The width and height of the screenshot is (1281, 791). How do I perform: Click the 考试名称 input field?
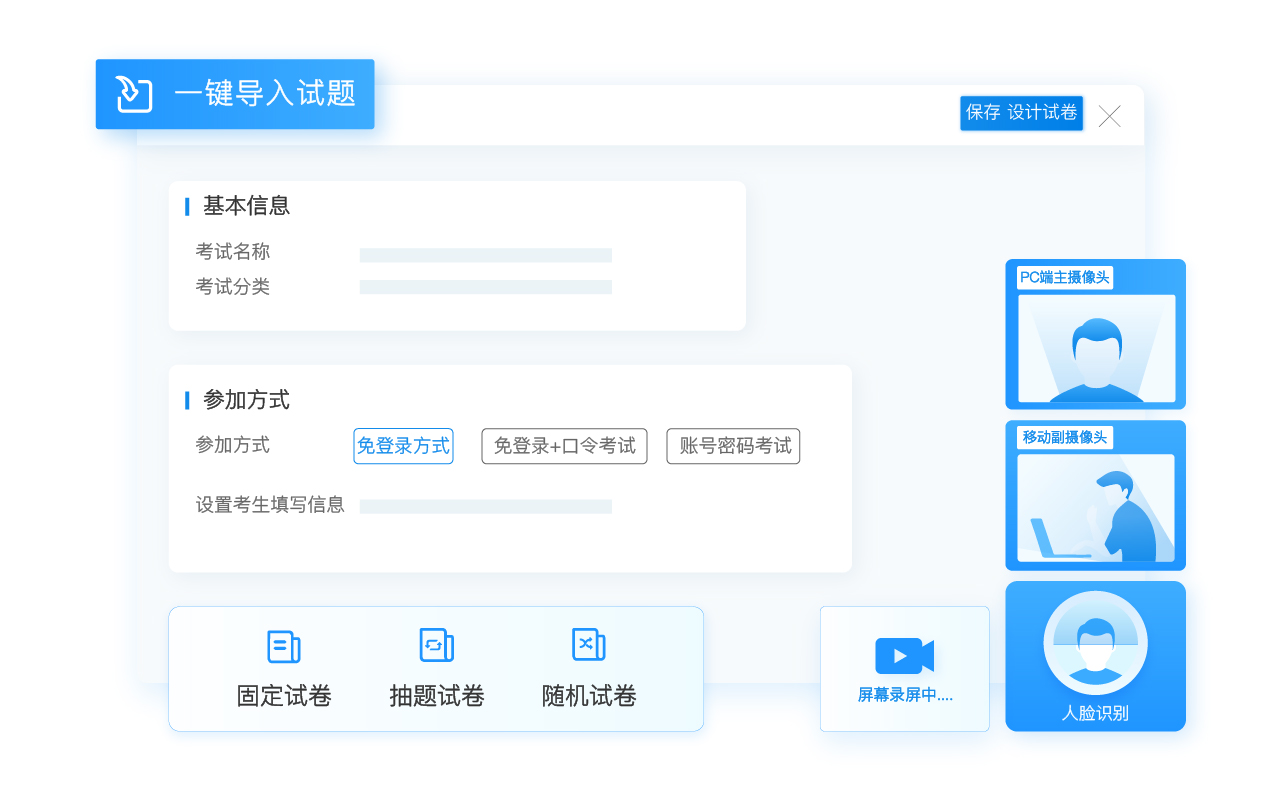tap(485, 255)
